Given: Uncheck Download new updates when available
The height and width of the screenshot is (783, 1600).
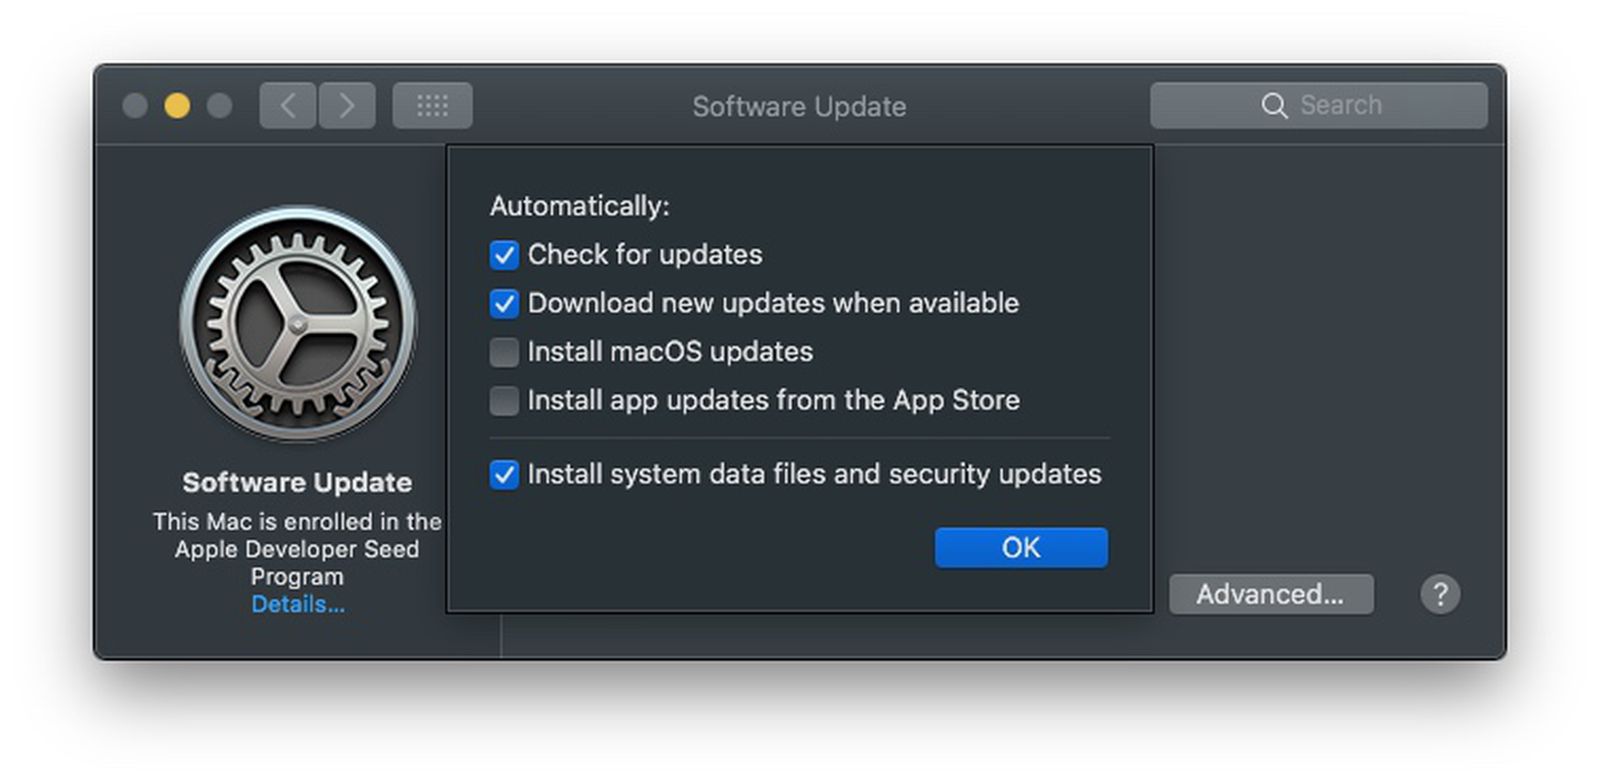Looking at the screenshot, I should pos(504,303).
